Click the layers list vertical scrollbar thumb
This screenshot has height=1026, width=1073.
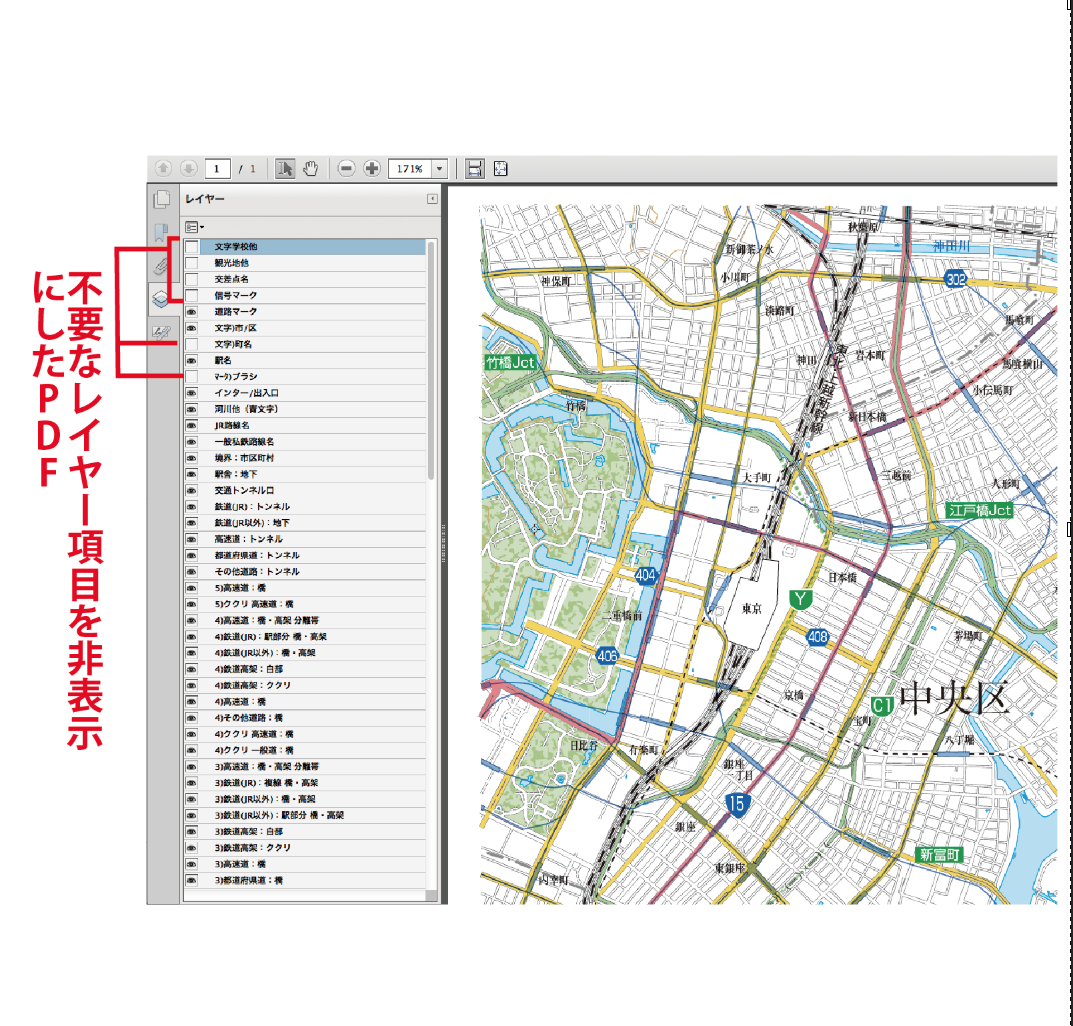tap(431, 360)
